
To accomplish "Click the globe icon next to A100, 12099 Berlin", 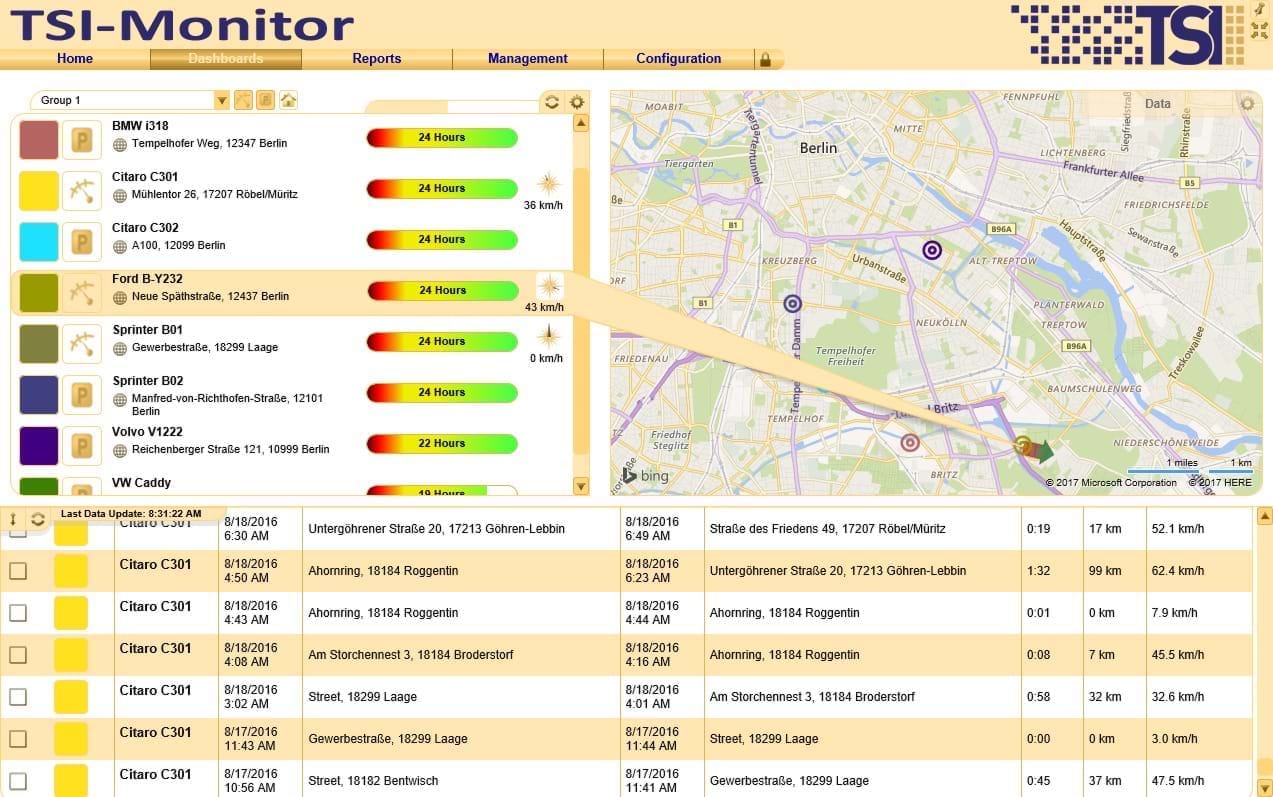I will (120, 246).
